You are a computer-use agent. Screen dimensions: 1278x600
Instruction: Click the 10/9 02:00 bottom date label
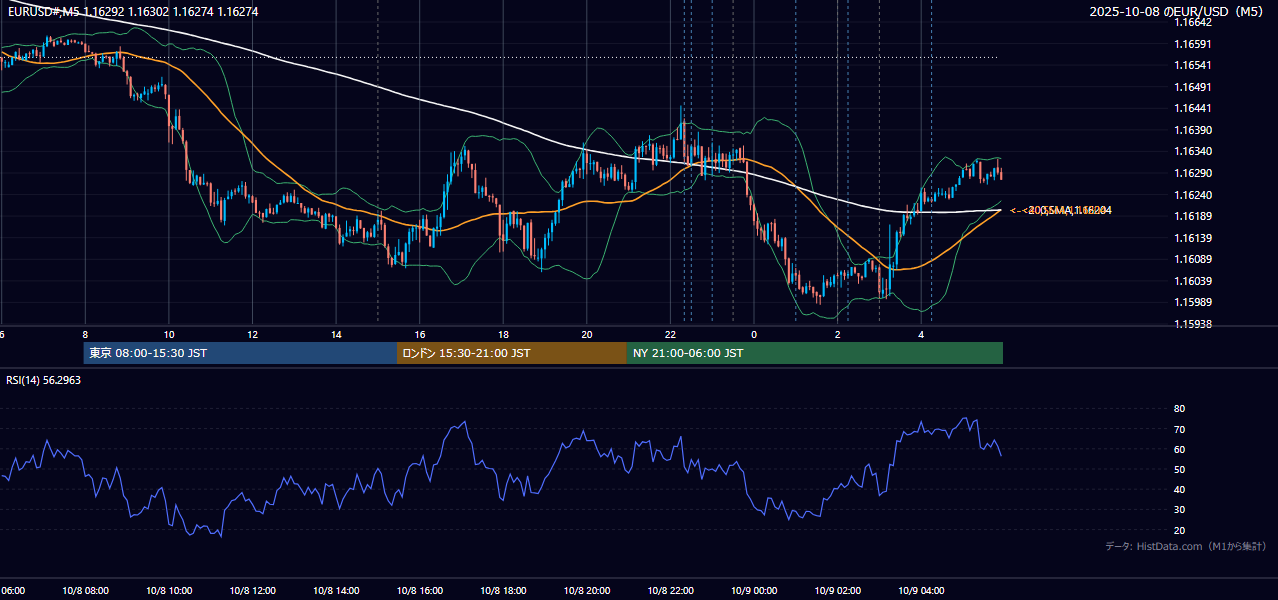(x=837, y=591)
